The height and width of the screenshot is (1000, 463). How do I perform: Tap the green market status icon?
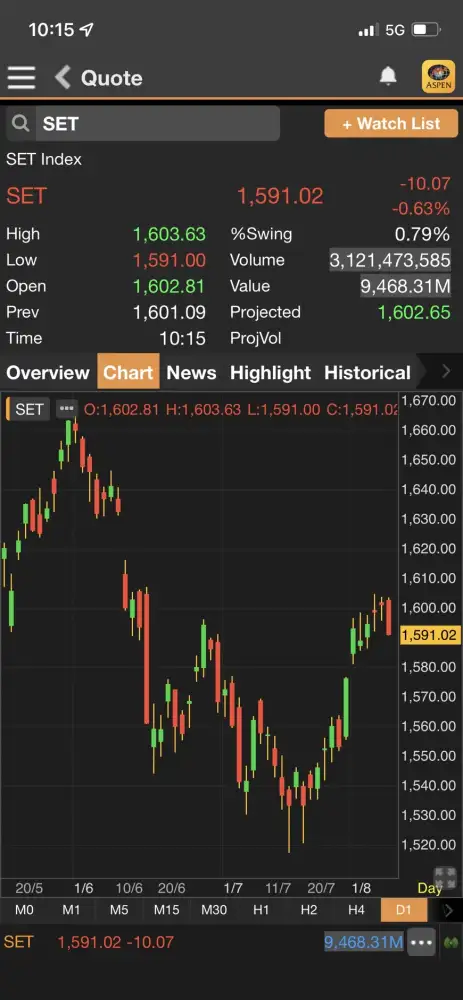coord(451,942)
